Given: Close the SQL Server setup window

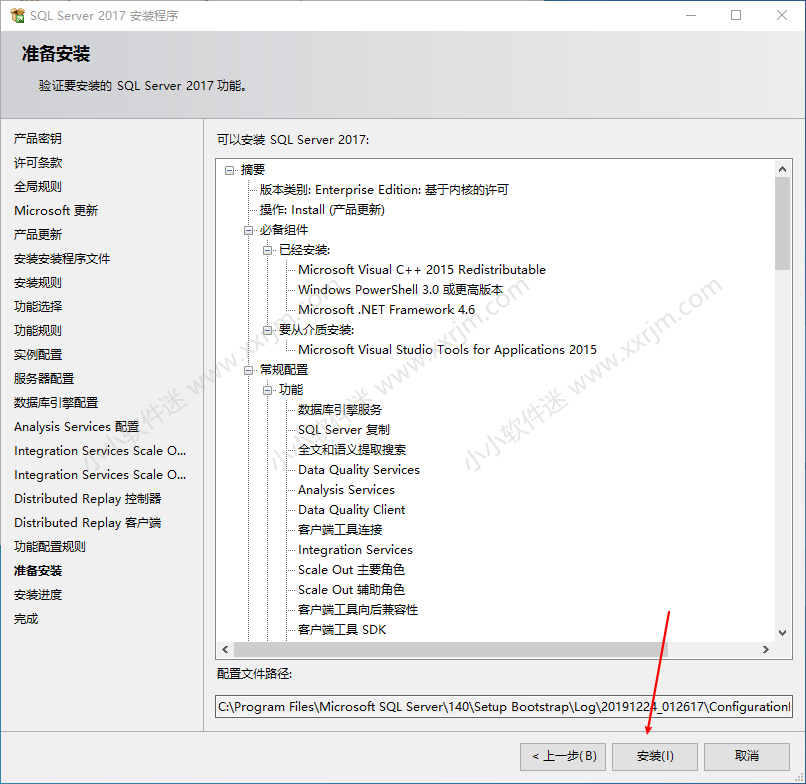Looking at the screenshot, I should tap(782, 15).
